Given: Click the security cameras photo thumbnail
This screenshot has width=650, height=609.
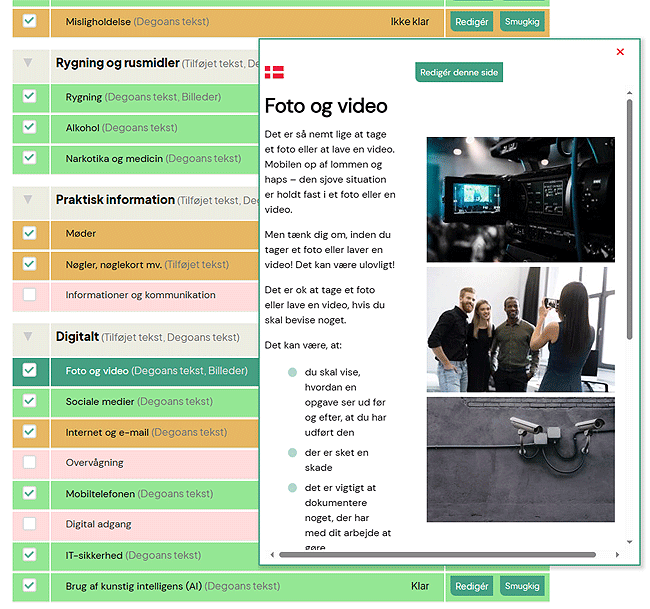Looking at the screenshot, I should pos(520,459).
